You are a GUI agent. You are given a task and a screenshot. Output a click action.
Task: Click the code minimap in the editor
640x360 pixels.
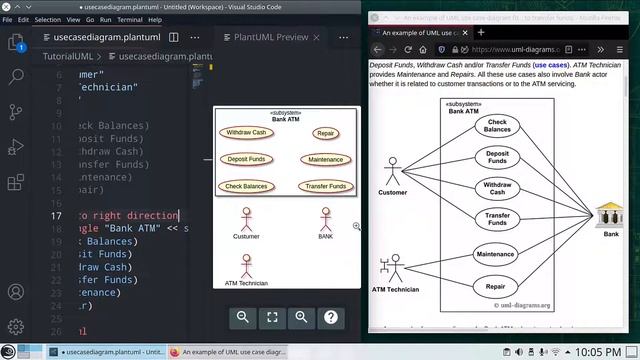point(198,77)
